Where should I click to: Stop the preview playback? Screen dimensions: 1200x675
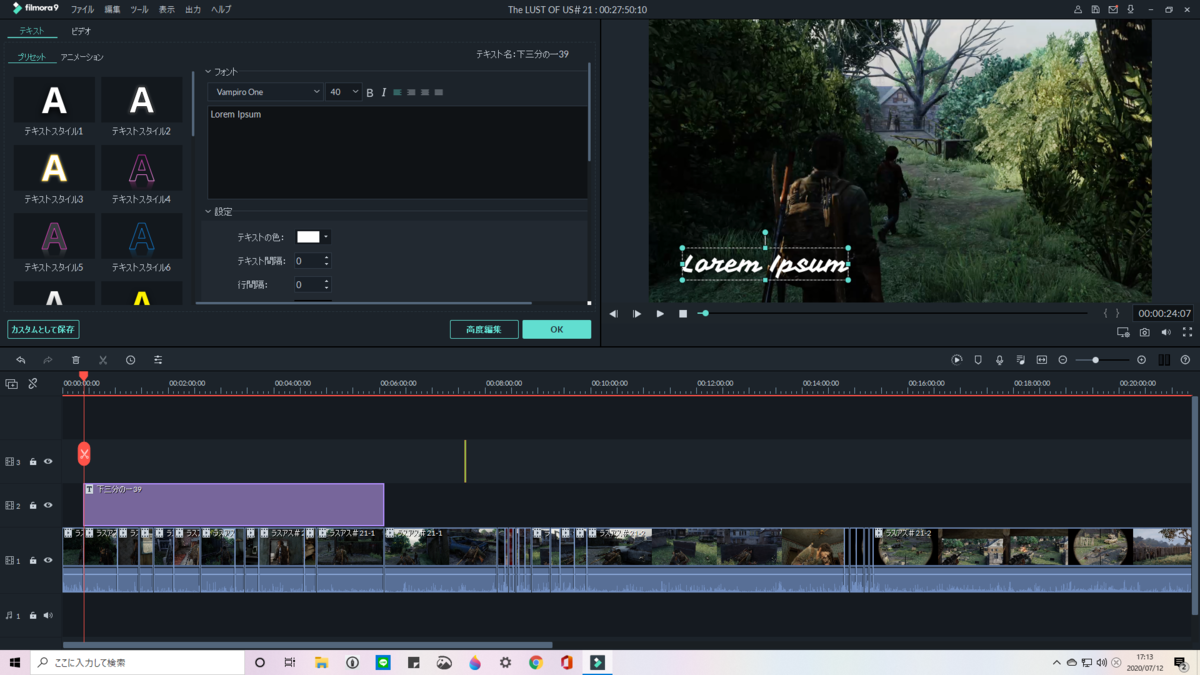[683, 314]
